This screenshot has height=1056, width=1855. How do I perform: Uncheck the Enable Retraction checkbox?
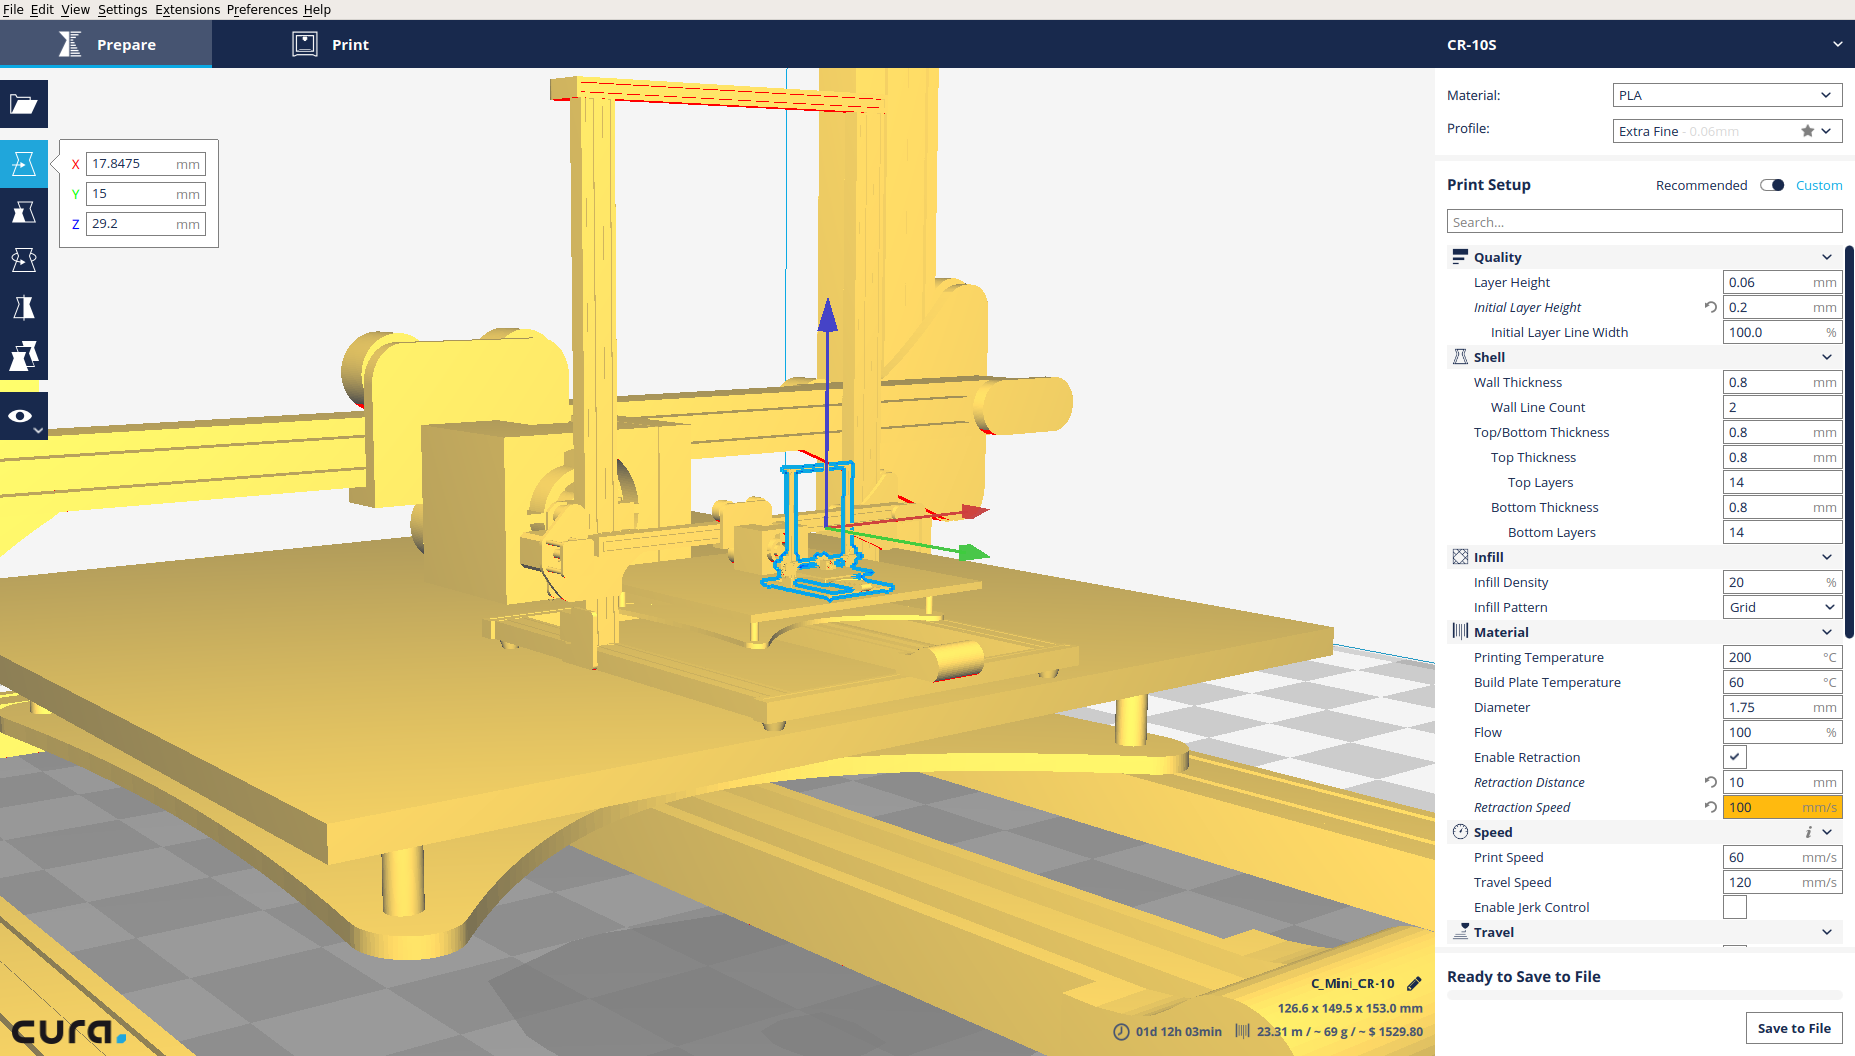pos(1735,757)
